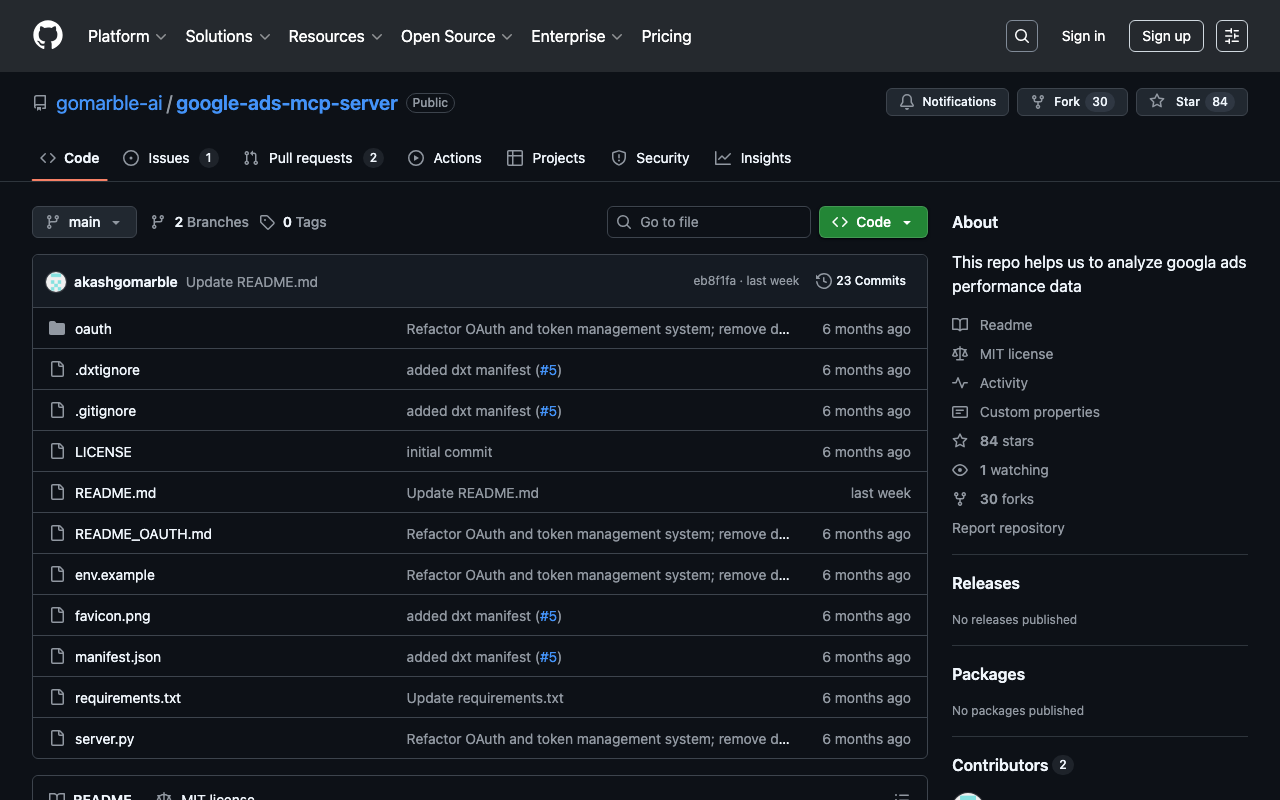This screenshot has width=1280, height=800.
Task: View the 0 Tags page
Action: coord(293,222)
